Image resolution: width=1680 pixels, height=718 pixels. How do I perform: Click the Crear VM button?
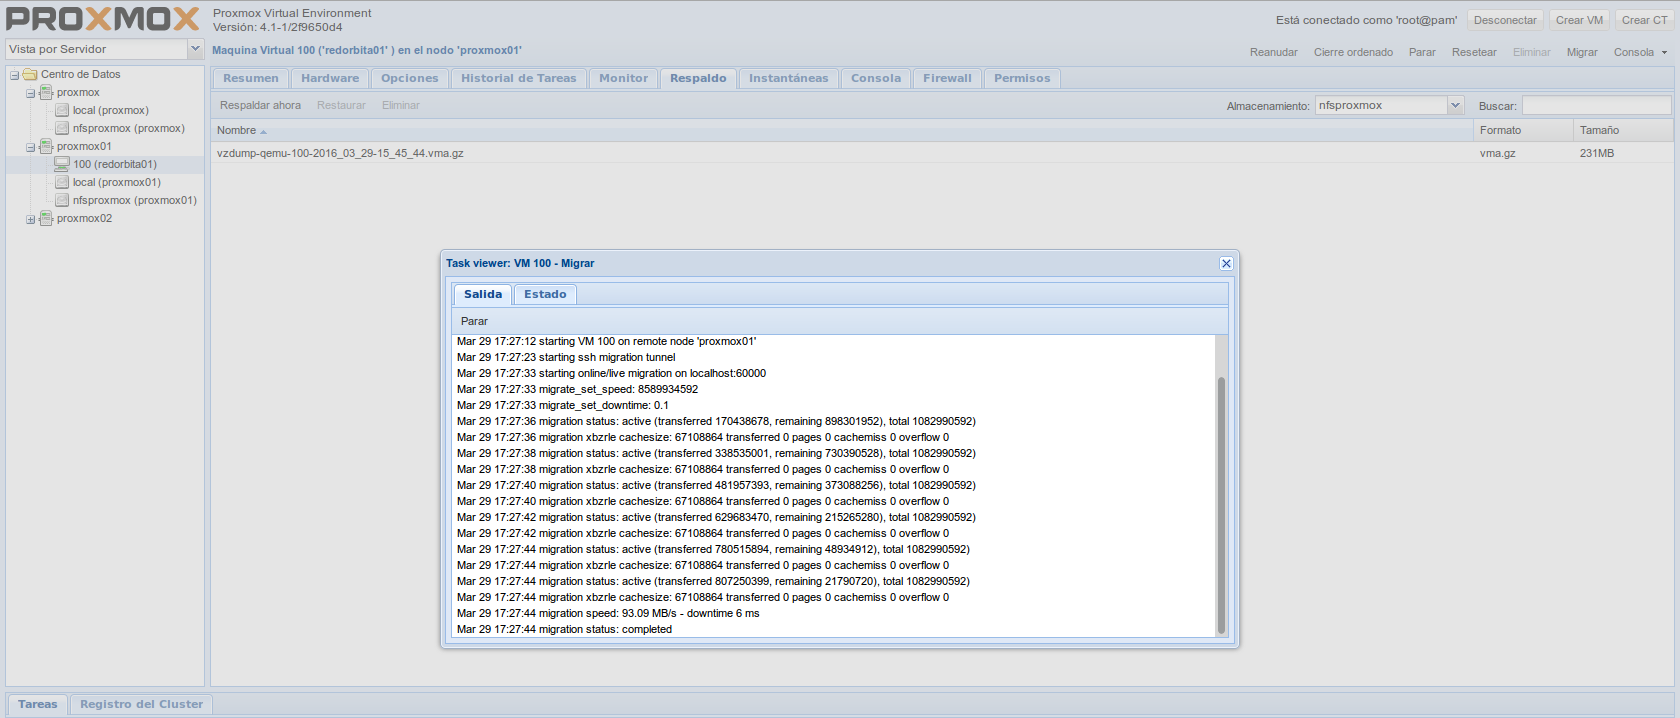click(x=1579, y=20)
